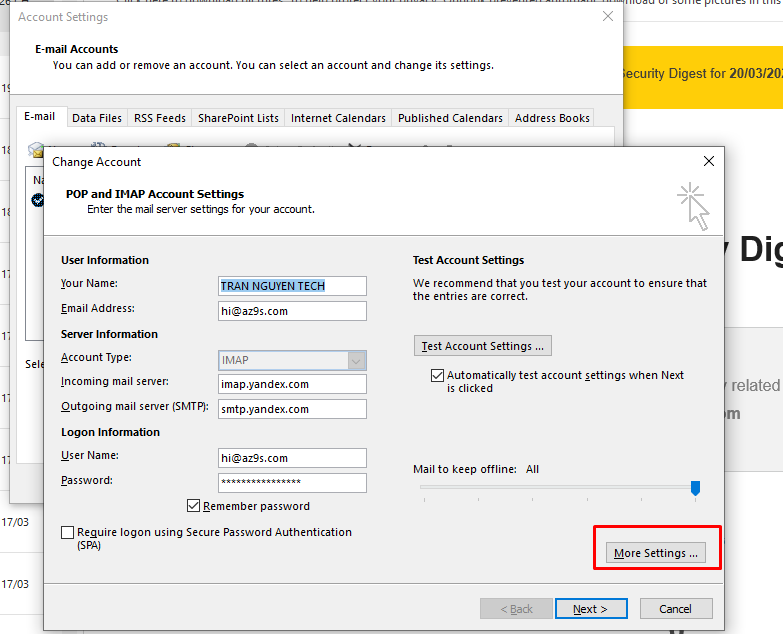
Task: Open the Account Type dropdown
Action: 356,360
